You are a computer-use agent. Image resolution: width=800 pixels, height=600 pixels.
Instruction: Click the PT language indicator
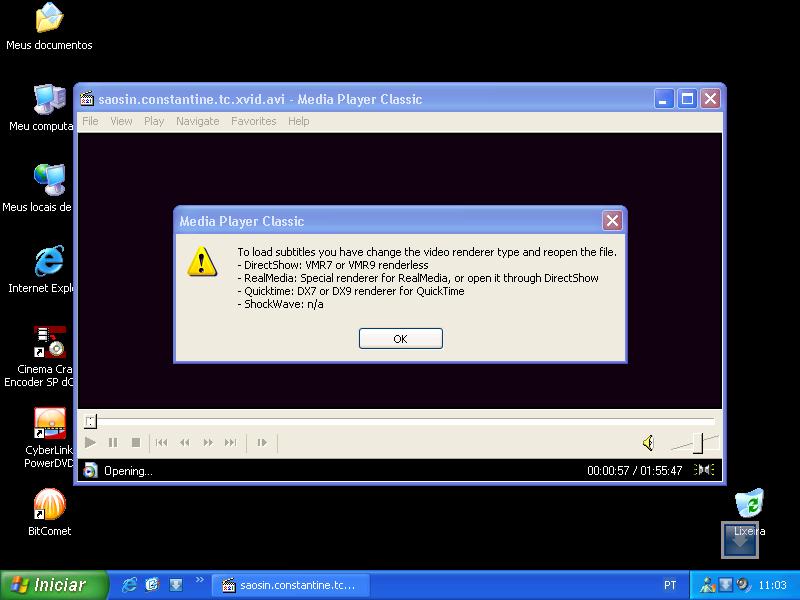[x=670, y=585]
